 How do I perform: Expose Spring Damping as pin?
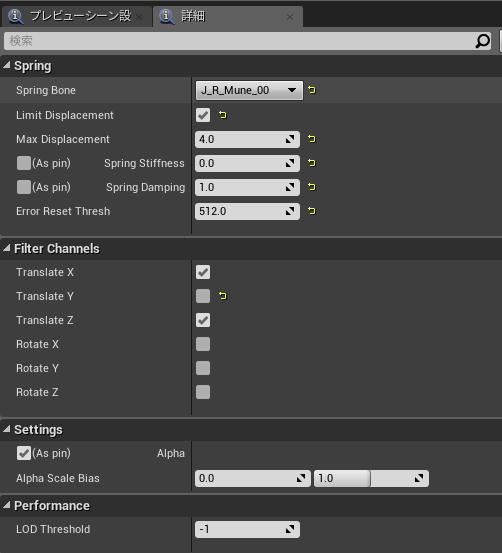[x=24, y=187]
